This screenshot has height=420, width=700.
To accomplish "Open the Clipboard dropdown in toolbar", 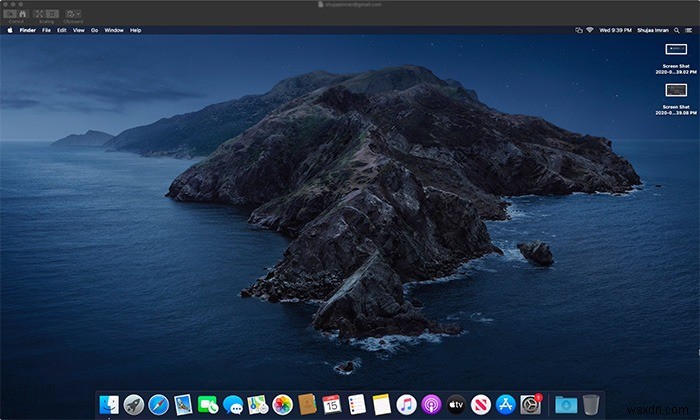I will click(x=73, y=14).
